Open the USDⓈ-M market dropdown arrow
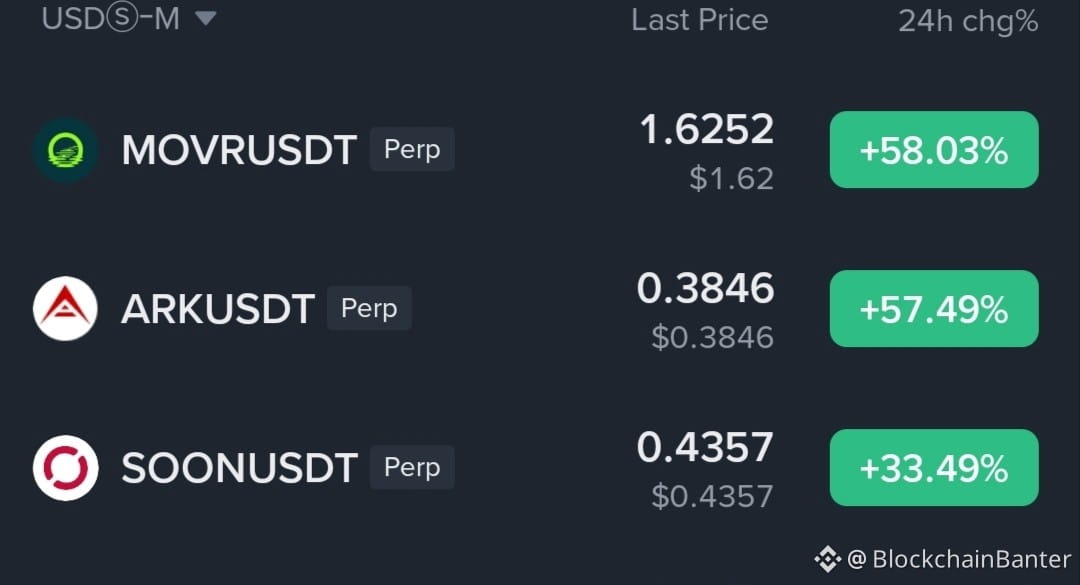Screen dimensions: 1080x585 [x=205, y=19]
